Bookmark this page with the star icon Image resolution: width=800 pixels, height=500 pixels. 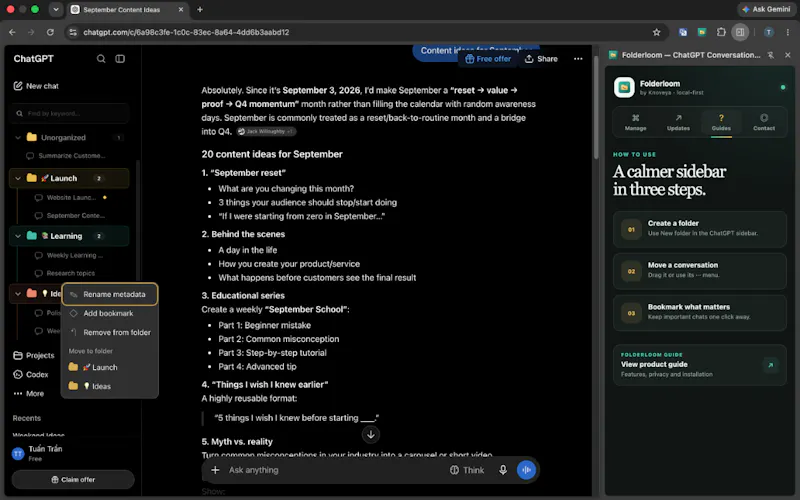click(656, 32)
